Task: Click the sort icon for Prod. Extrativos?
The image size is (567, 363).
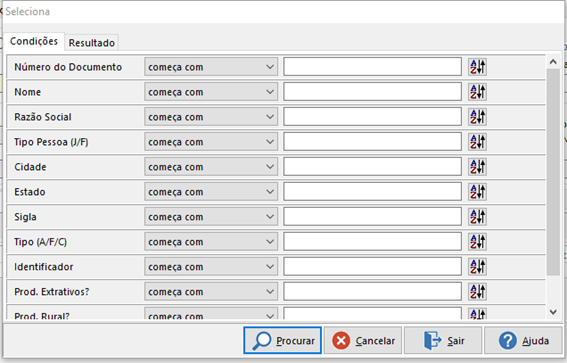Action: (x=477, y=291)
